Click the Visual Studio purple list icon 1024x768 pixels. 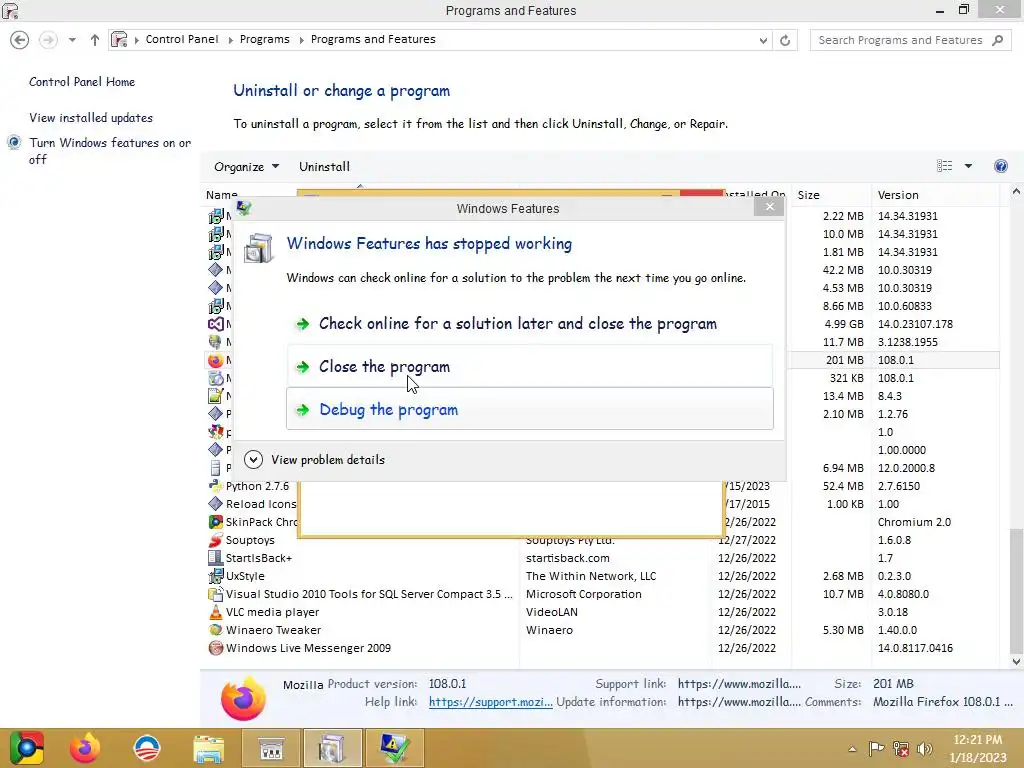click(216, 324)
